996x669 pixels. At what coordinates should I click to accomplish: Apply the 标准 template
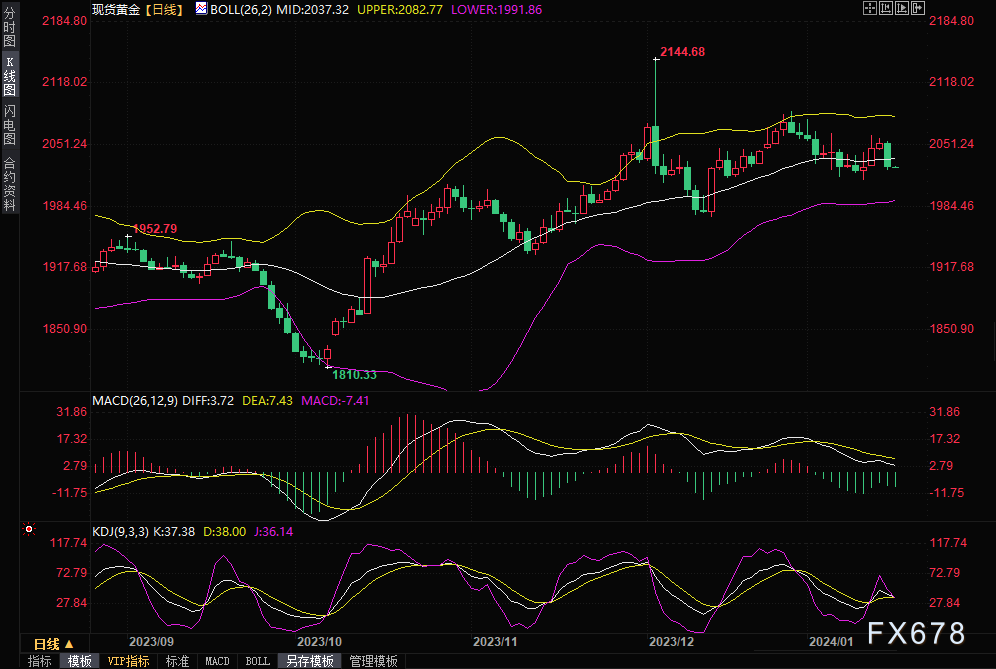(177, 661)
